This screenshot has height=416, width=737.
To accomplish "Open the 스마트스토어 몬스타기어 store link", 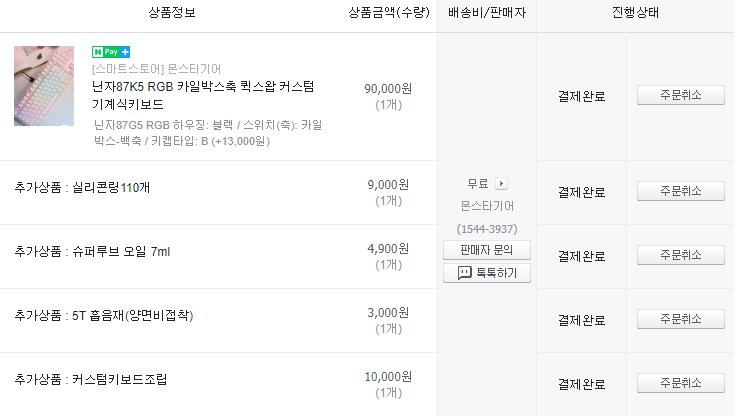I will coord(157,69).
